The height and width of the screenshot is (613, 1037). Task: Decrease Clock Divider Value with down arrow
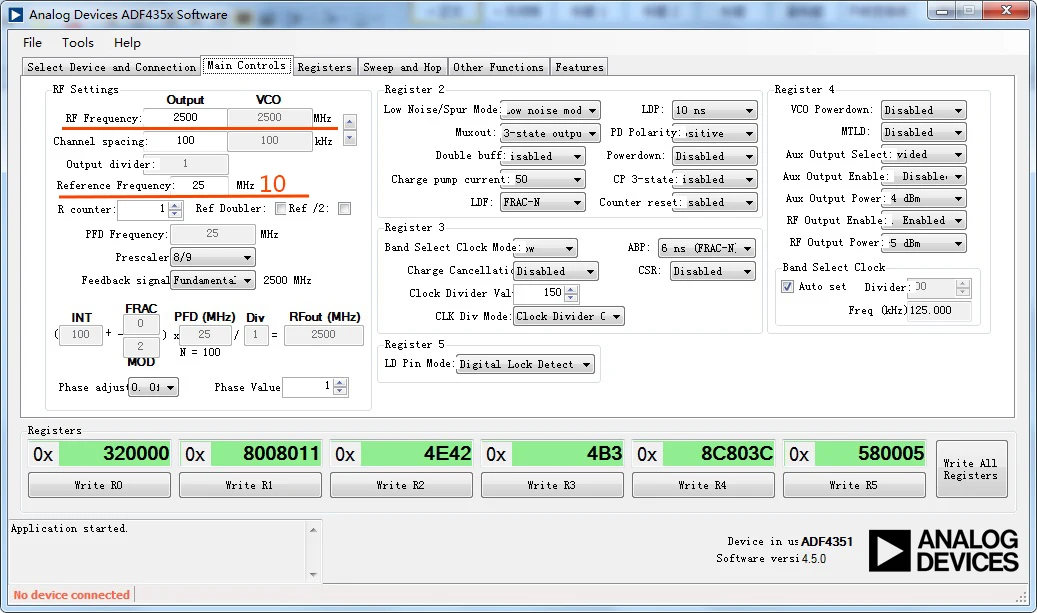[571, 298]
